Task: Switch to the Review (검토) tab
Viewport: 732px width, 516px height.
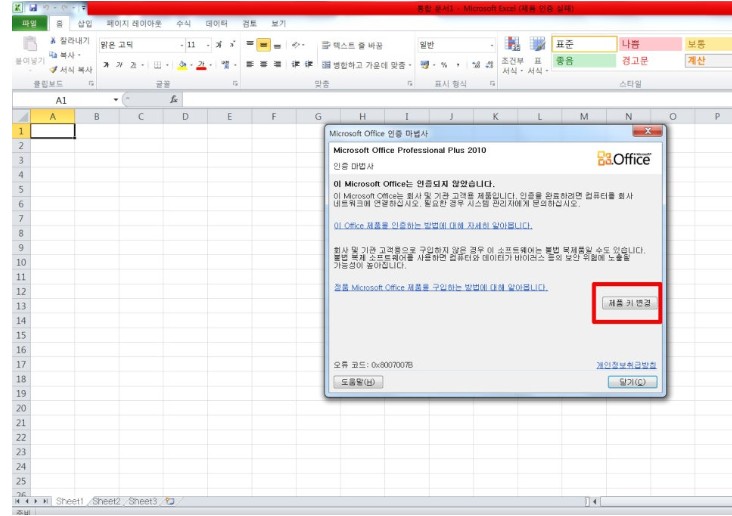Action: coord(249,23)
